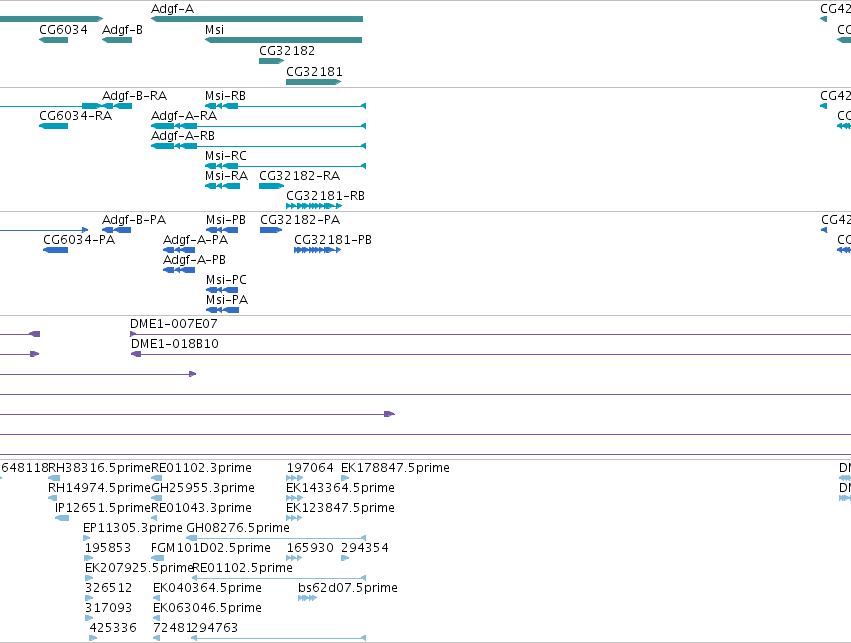The height and width of the screenshot is (643, 851).
Task: Click the Msi-RC transcript label
Action: click(226, 156)
